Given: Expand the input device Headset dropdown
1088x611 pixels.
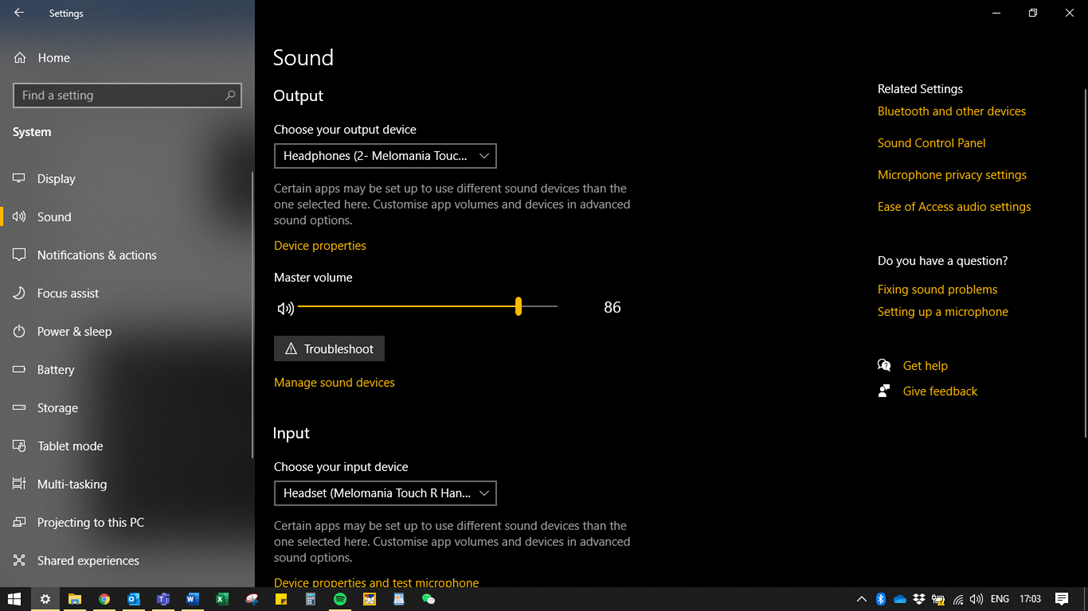Looking at the screenshot, I should click(x=385, y=493).
